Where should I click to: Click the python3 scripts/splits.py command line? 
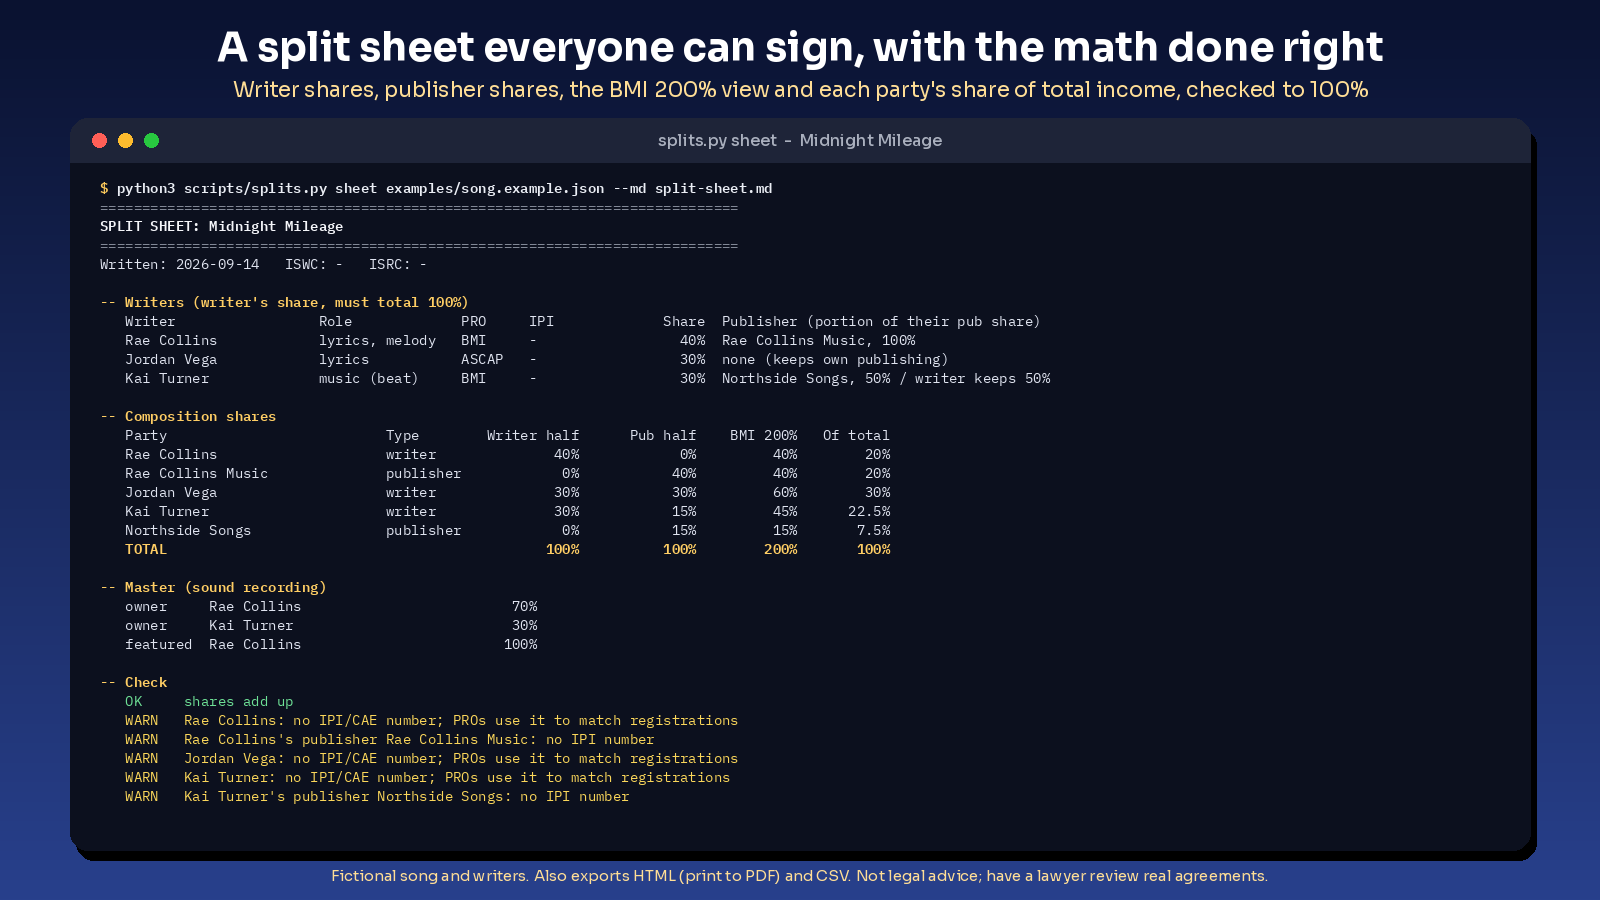(x=436, y=188)
